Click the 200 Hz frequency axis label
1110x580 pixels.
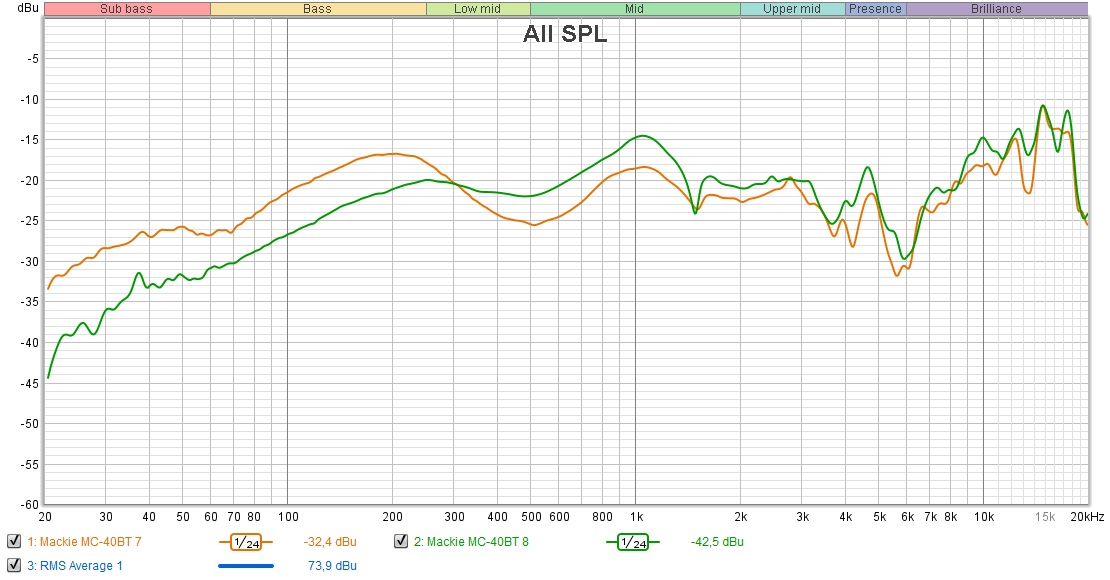click(392, 517)
